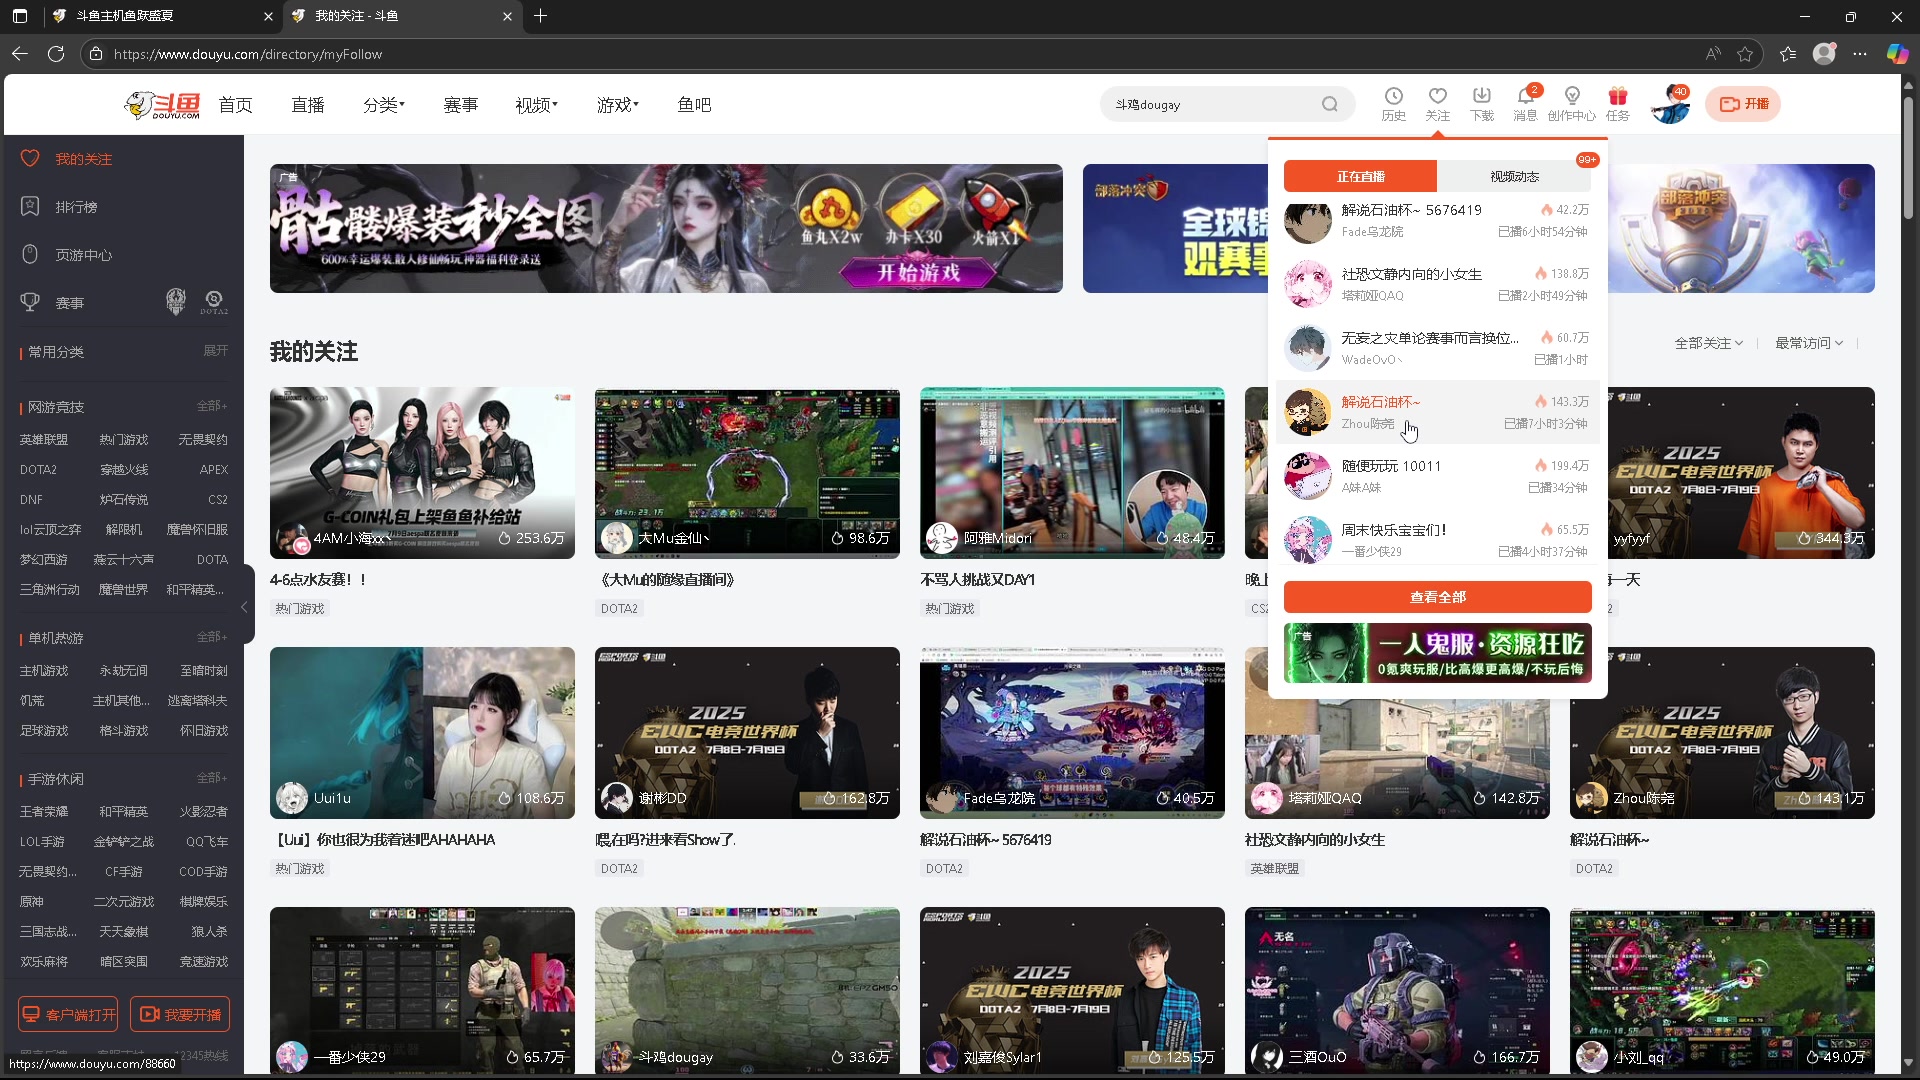
Task: Open the browser tab actions menu icon
Action: [x=20, y=16]
